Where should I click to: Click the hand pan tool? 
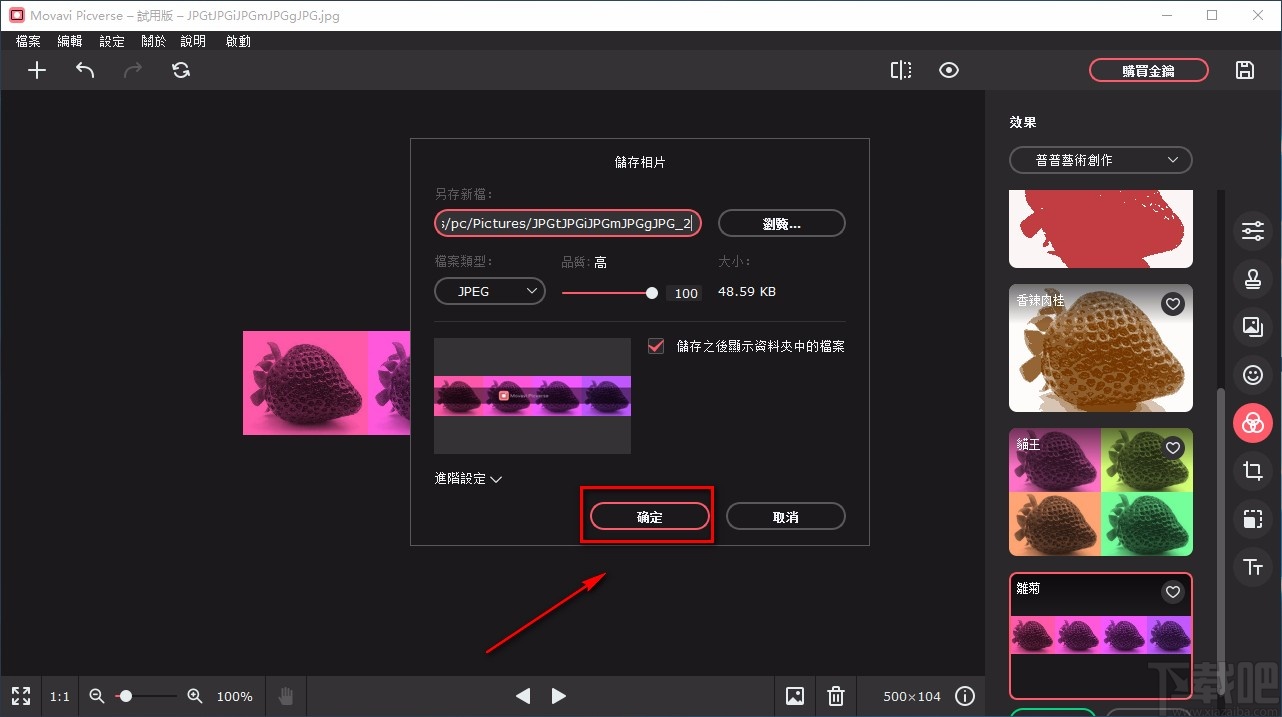(285, 696)
